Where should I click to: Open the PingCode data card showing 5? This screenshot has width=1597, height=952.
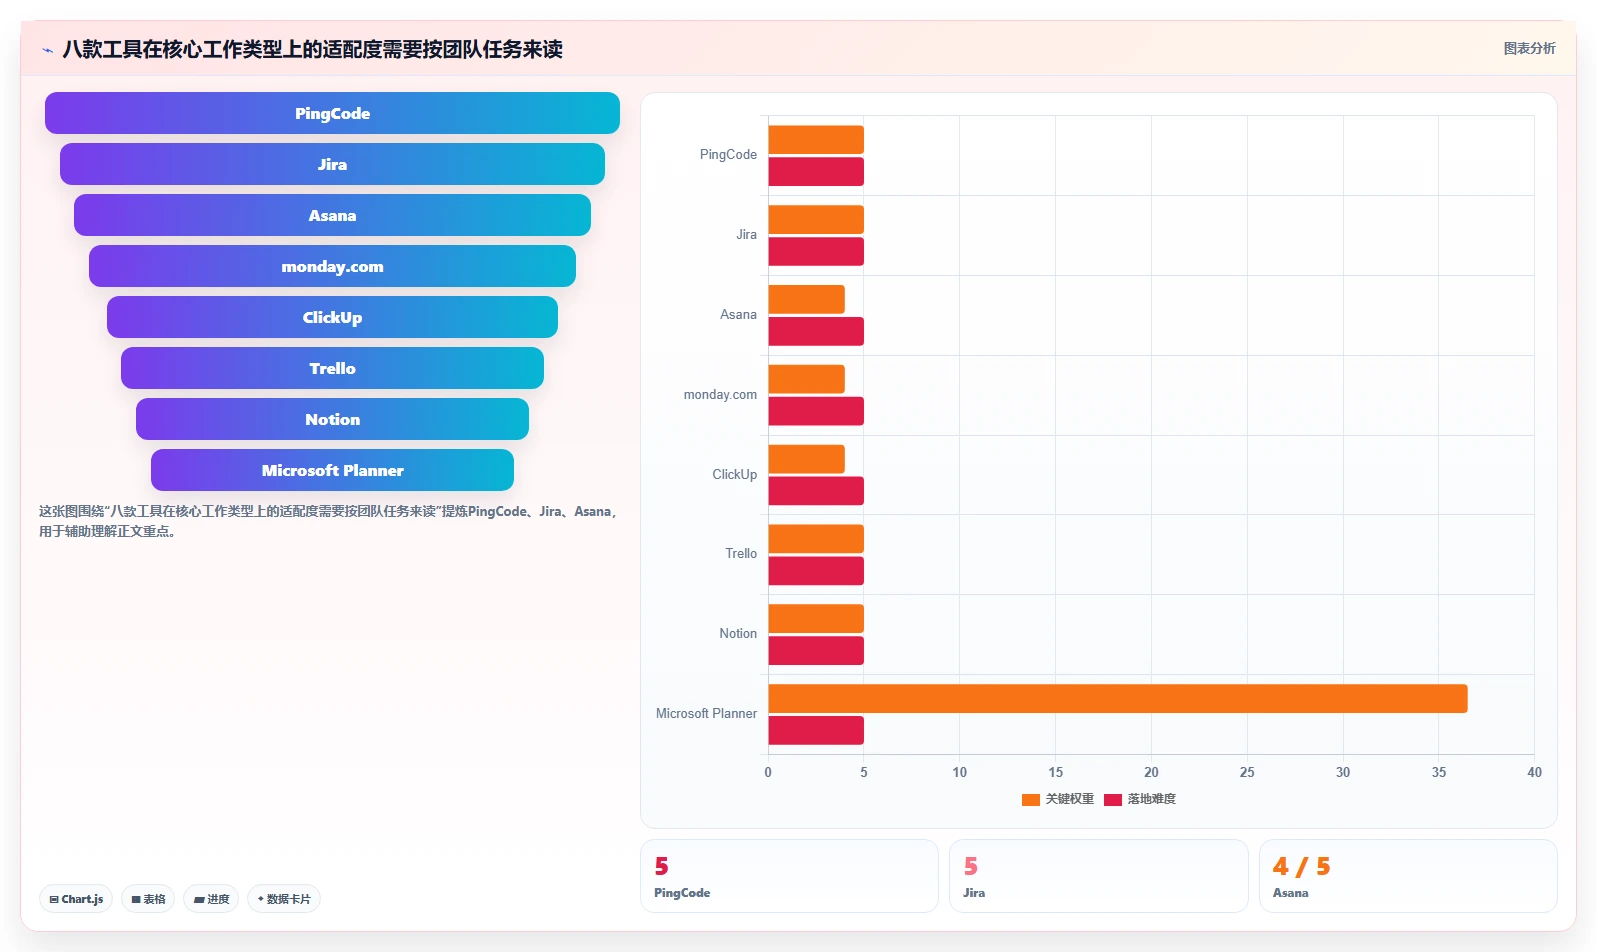pos(789,876)
